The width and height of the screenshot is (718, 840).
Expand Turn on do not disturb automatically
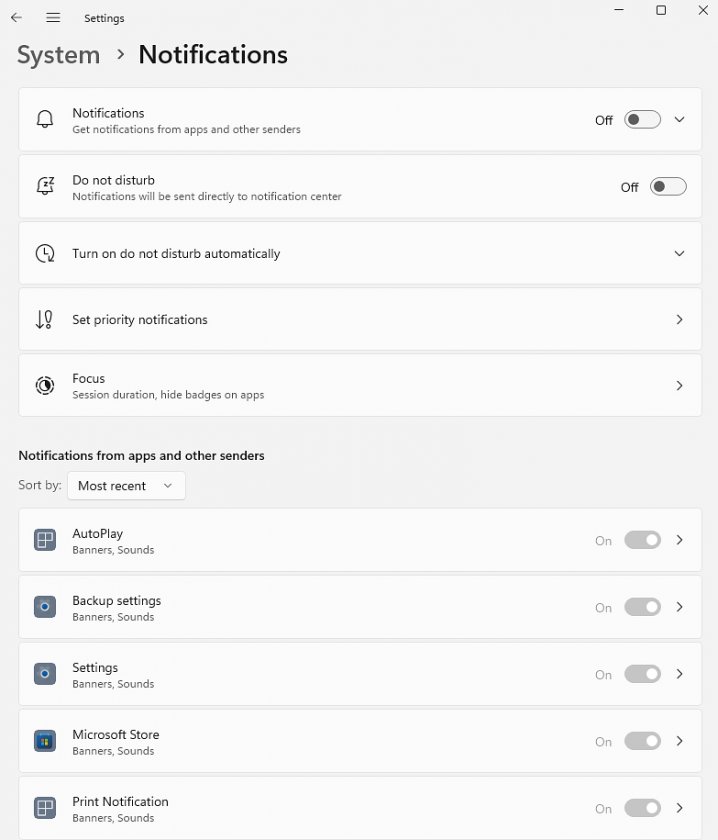click(x=360, y=253)
